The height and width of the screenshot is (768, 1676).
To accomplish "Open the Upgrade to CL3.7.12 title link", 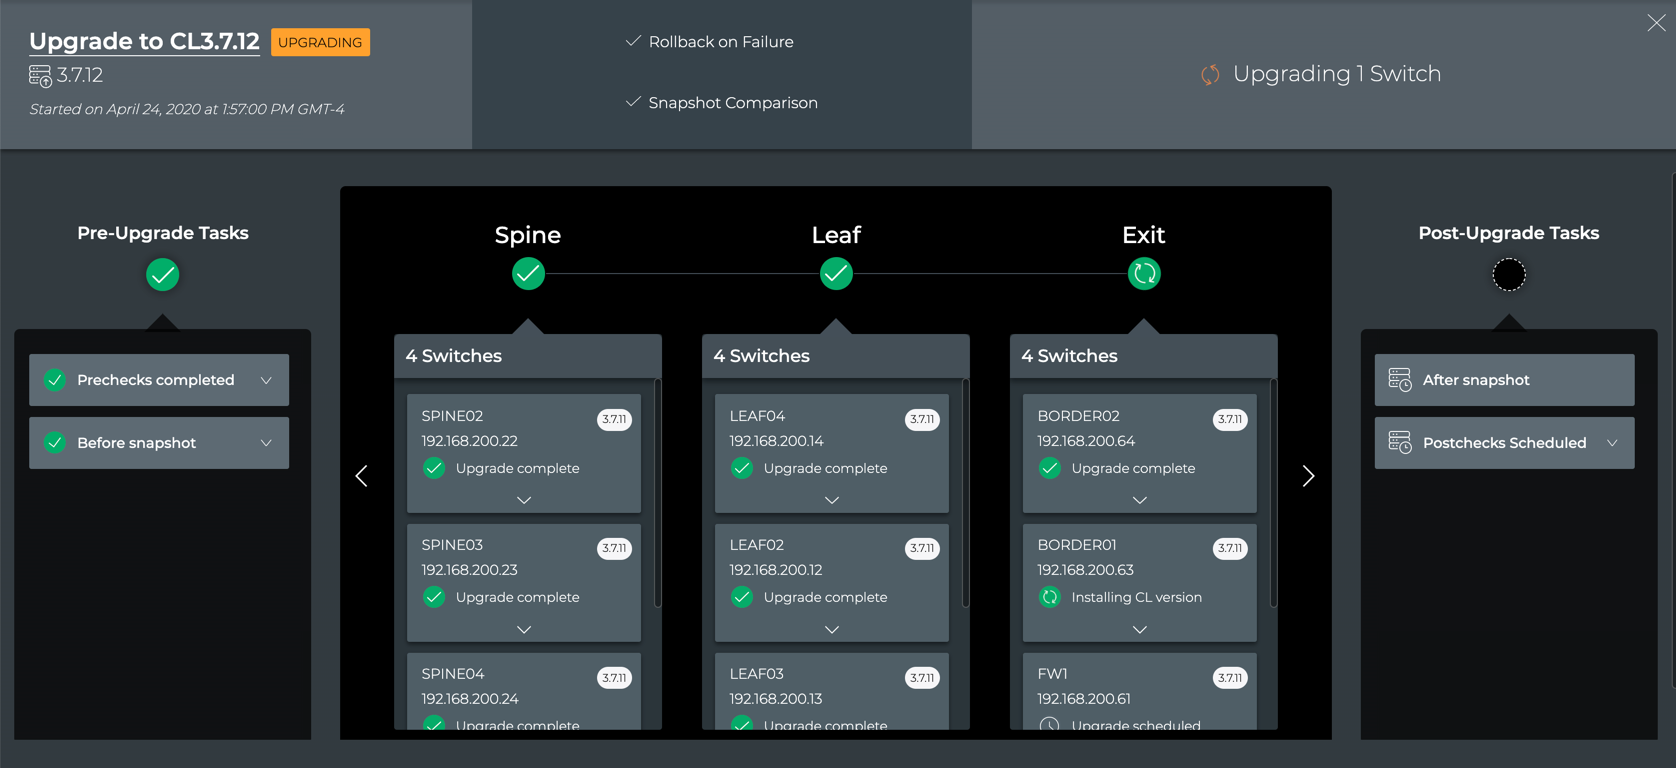I will coord(144,41).
